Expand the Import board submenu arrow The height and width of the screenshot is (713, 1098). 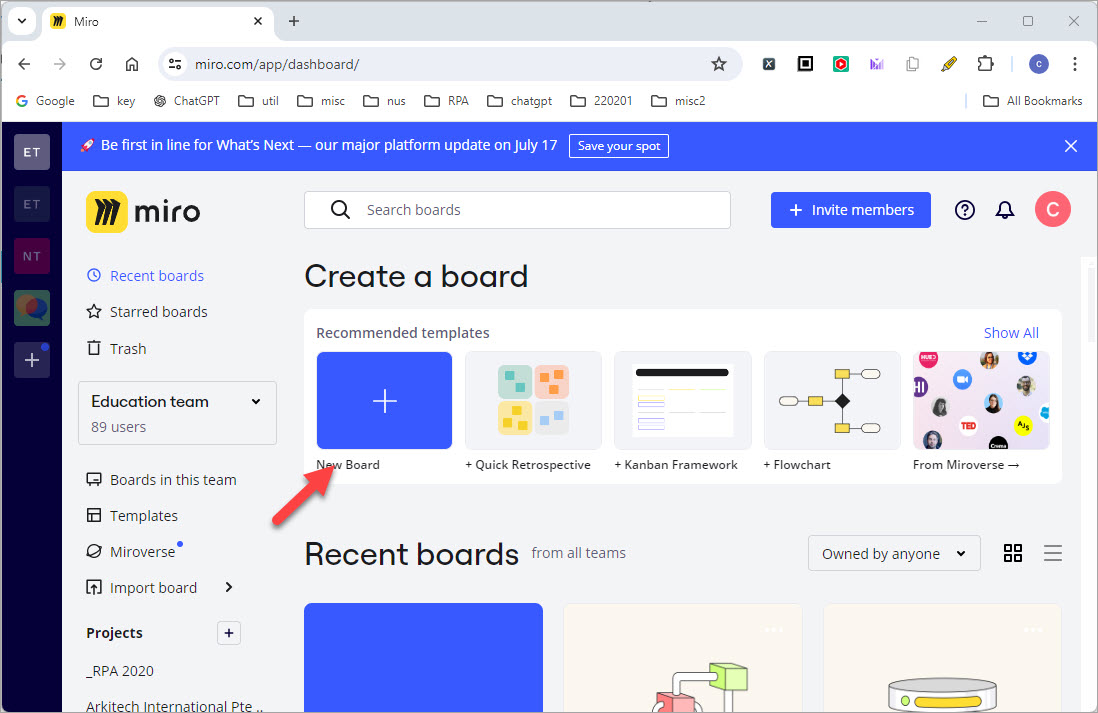click(229, 587)
